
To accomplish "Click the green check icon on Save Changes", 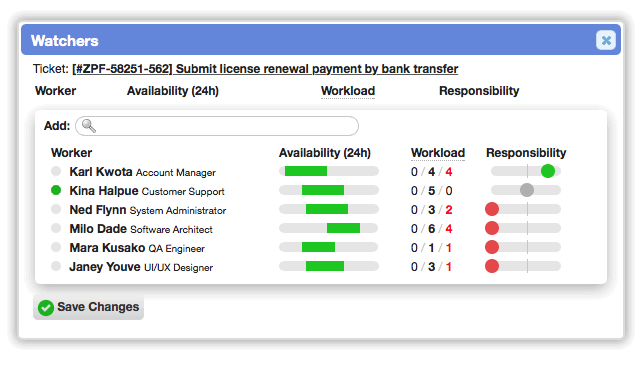I will tap(46, 308).
